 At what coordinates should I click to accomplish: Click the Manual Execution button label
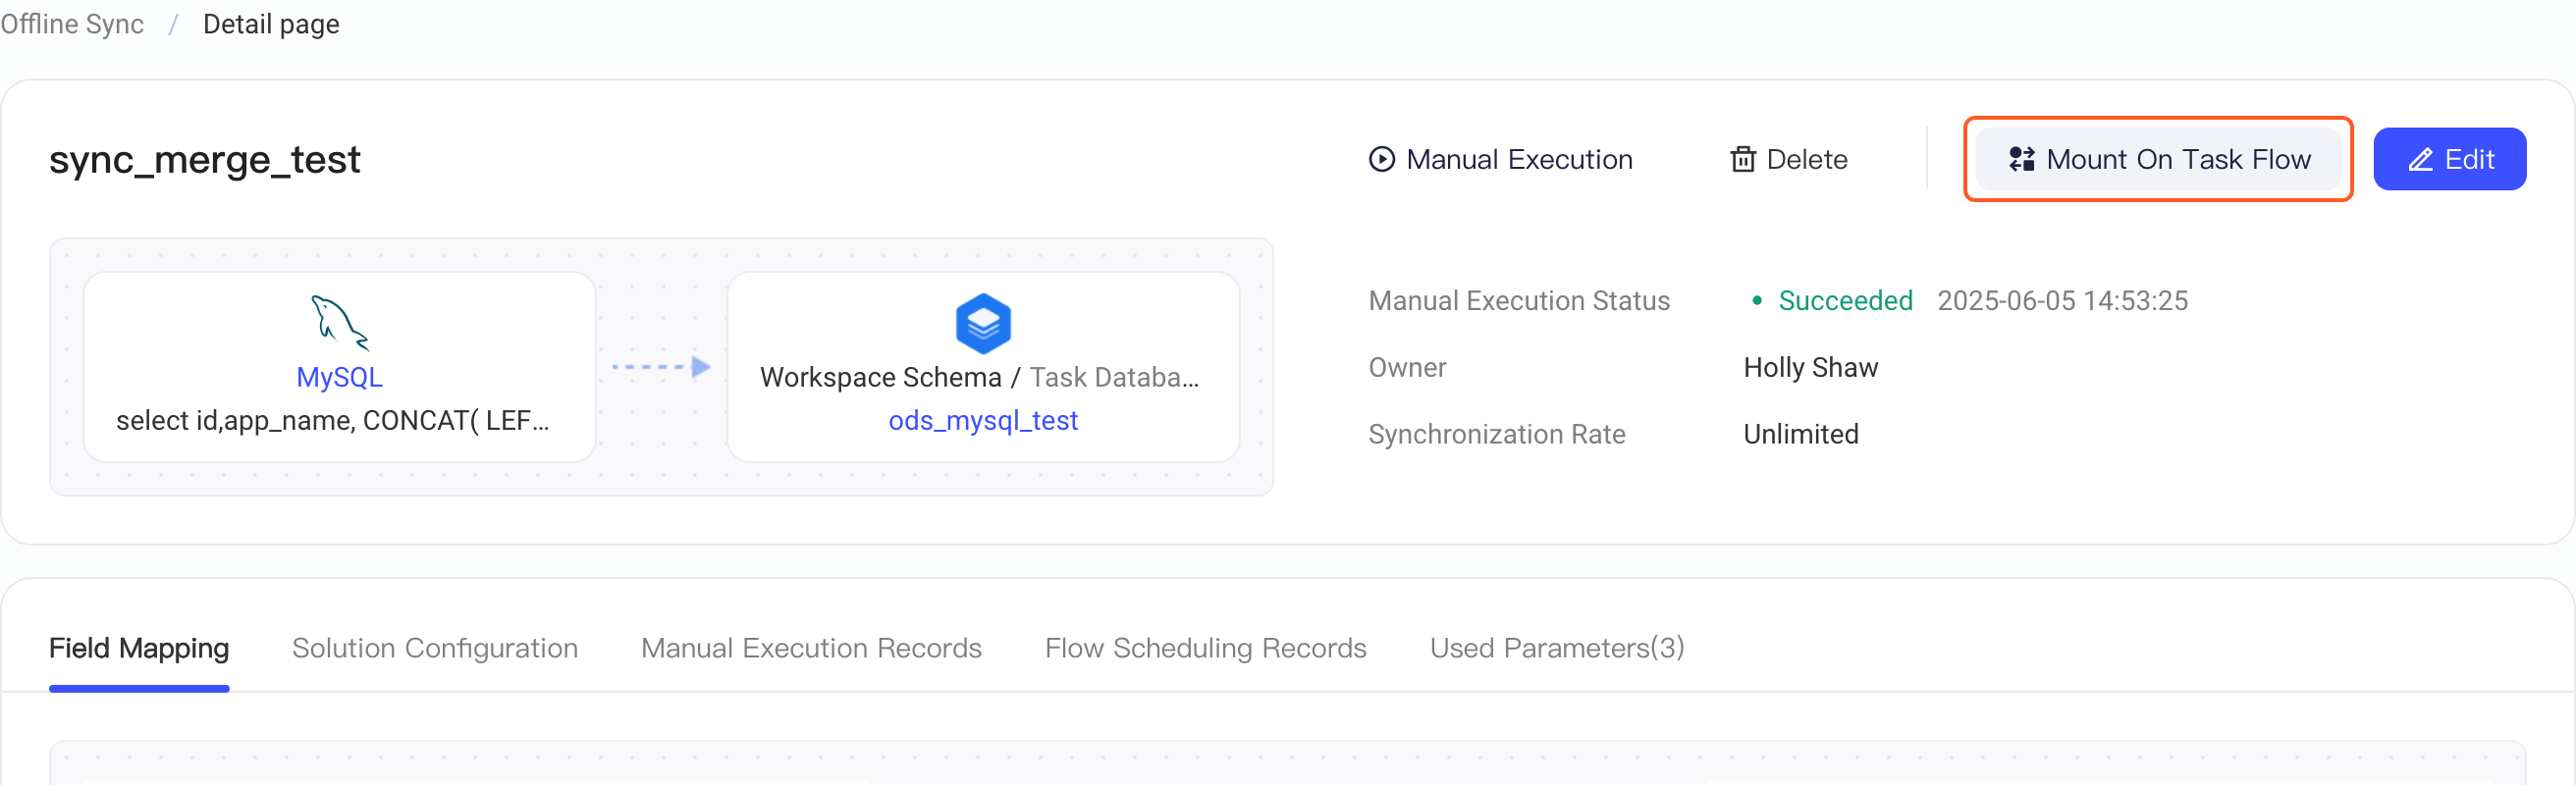pos(1519,159)
